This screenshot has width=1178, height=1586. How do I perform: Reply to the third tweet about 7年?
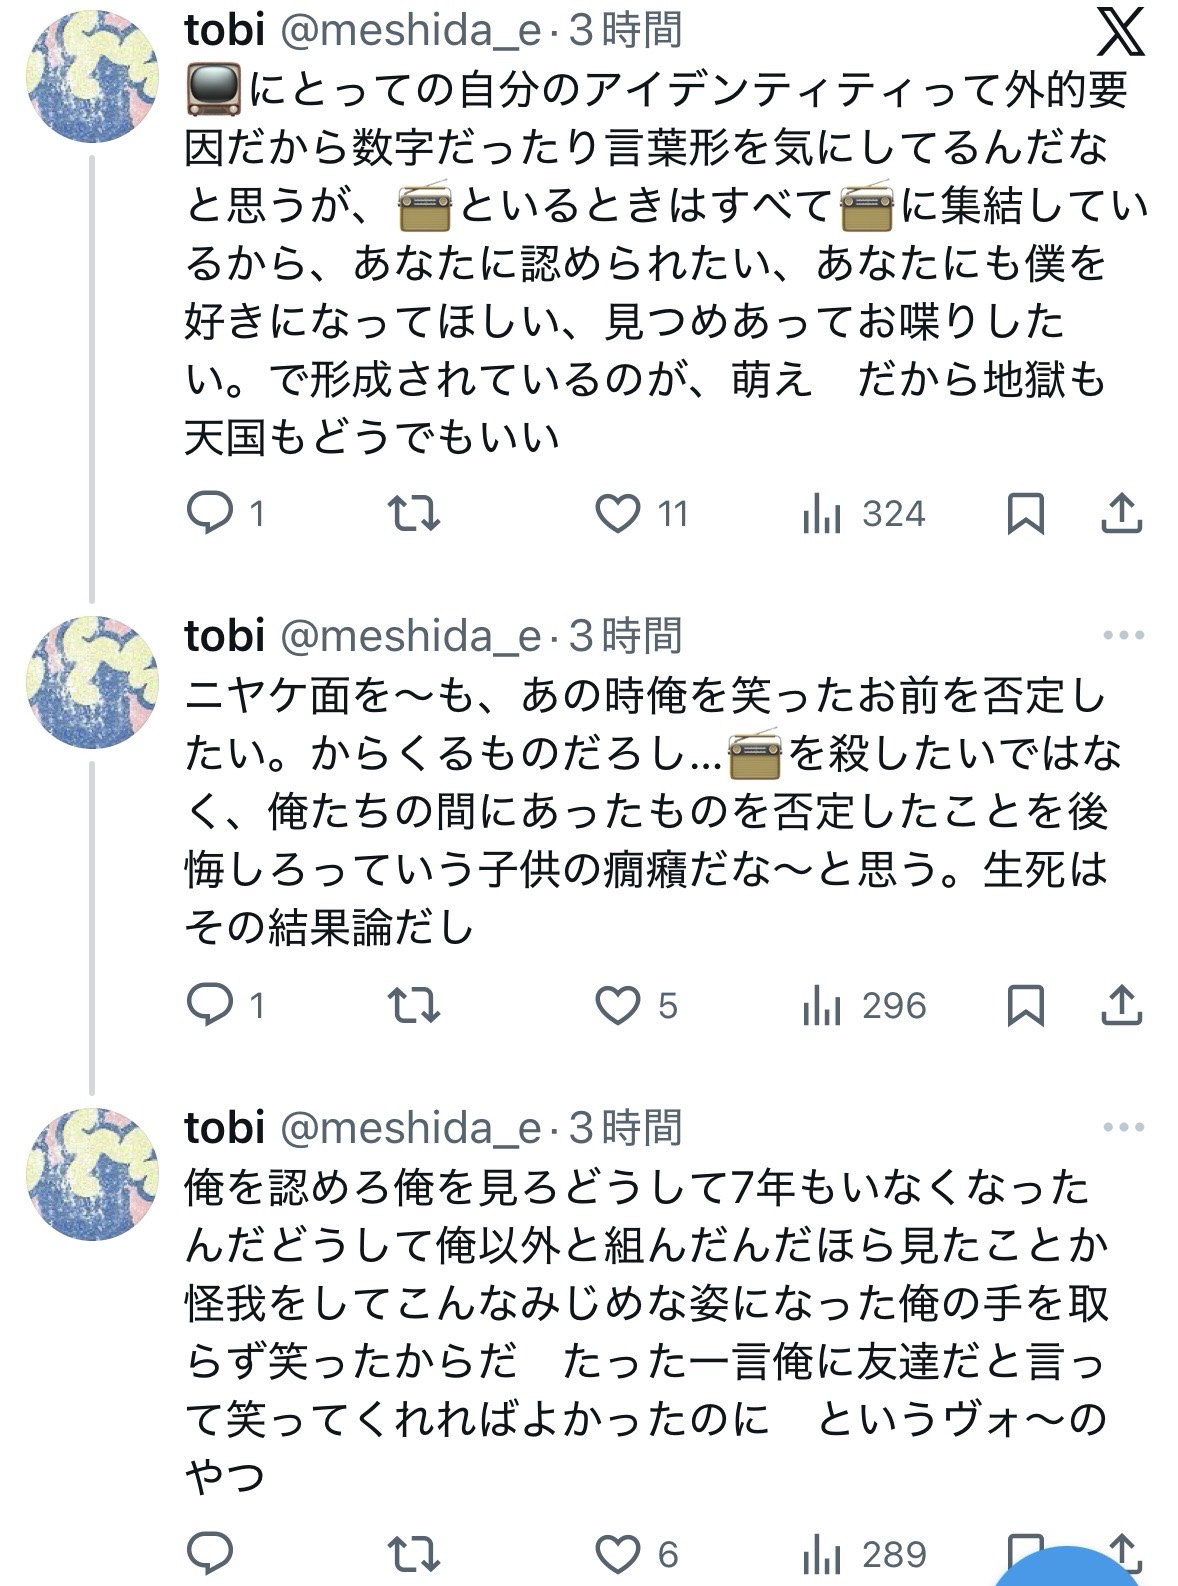click(210, 1554)
